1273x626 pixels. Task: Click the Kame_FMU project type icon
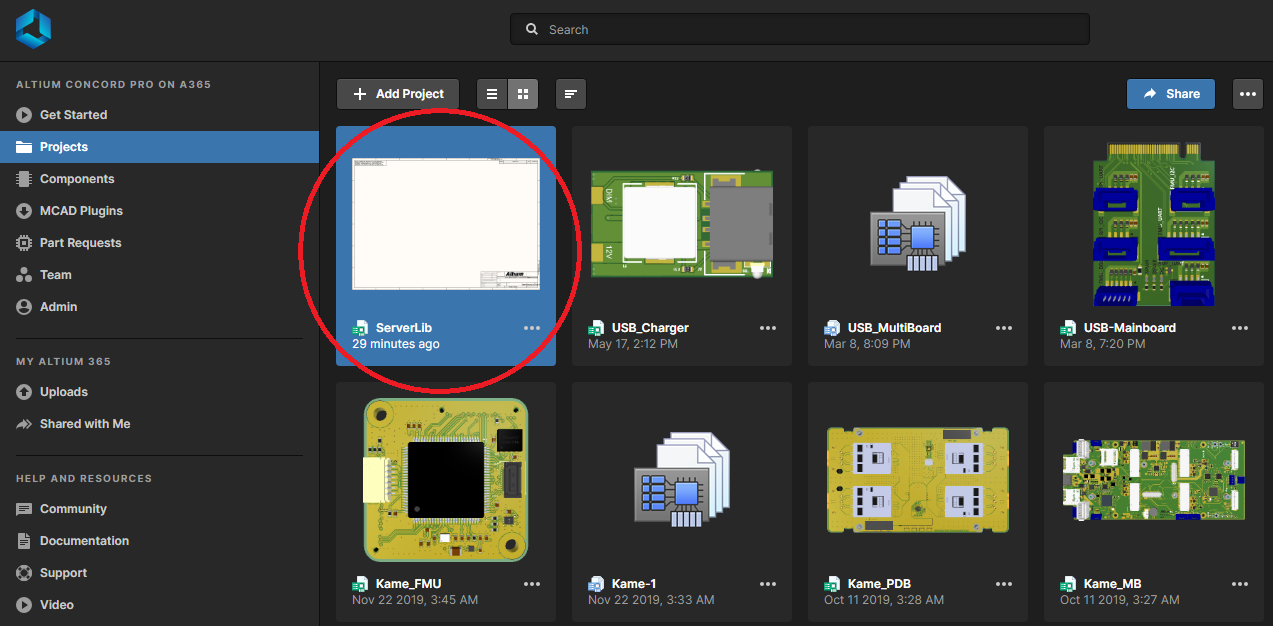tap(360, 584)
